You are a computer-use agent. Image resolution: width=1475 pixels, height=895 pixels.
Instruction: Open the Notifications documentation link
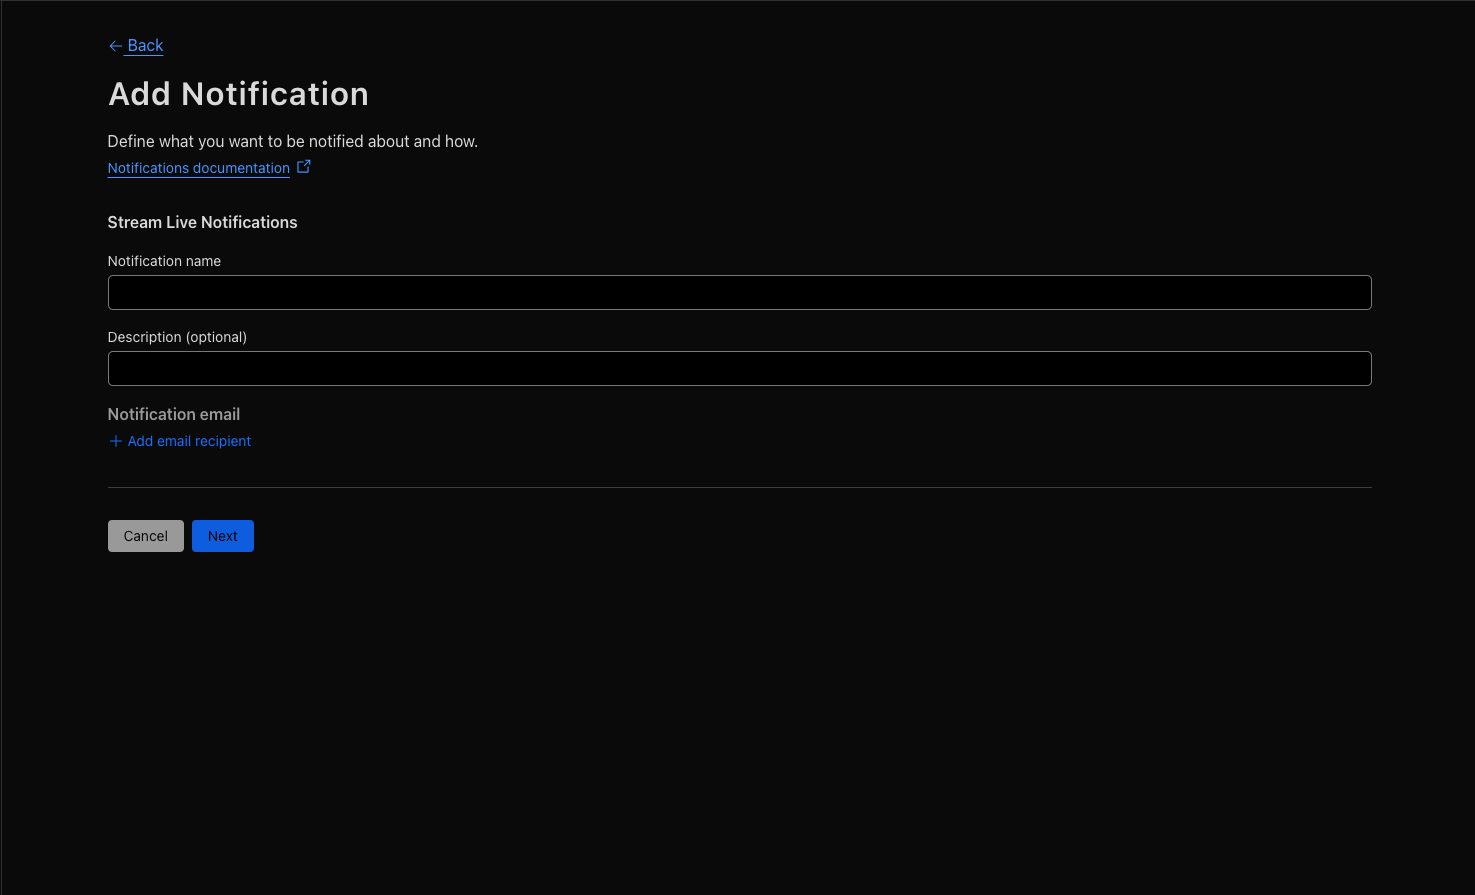199,168
